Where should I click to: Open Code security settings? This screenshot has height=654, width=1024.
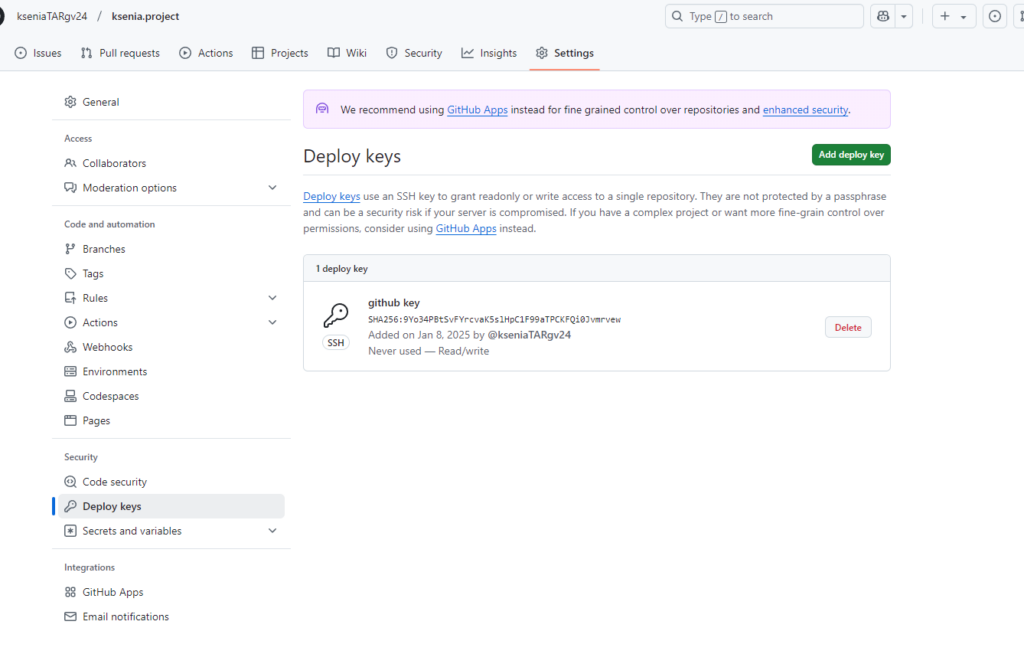pos(114,482)
